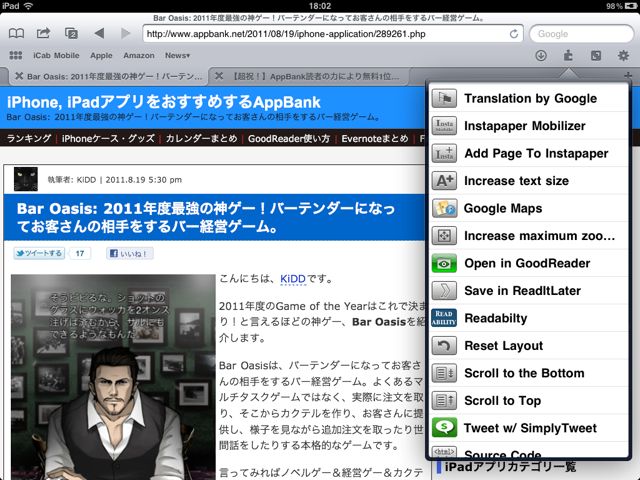Go back with the left arrow

(x=99, y=33)
